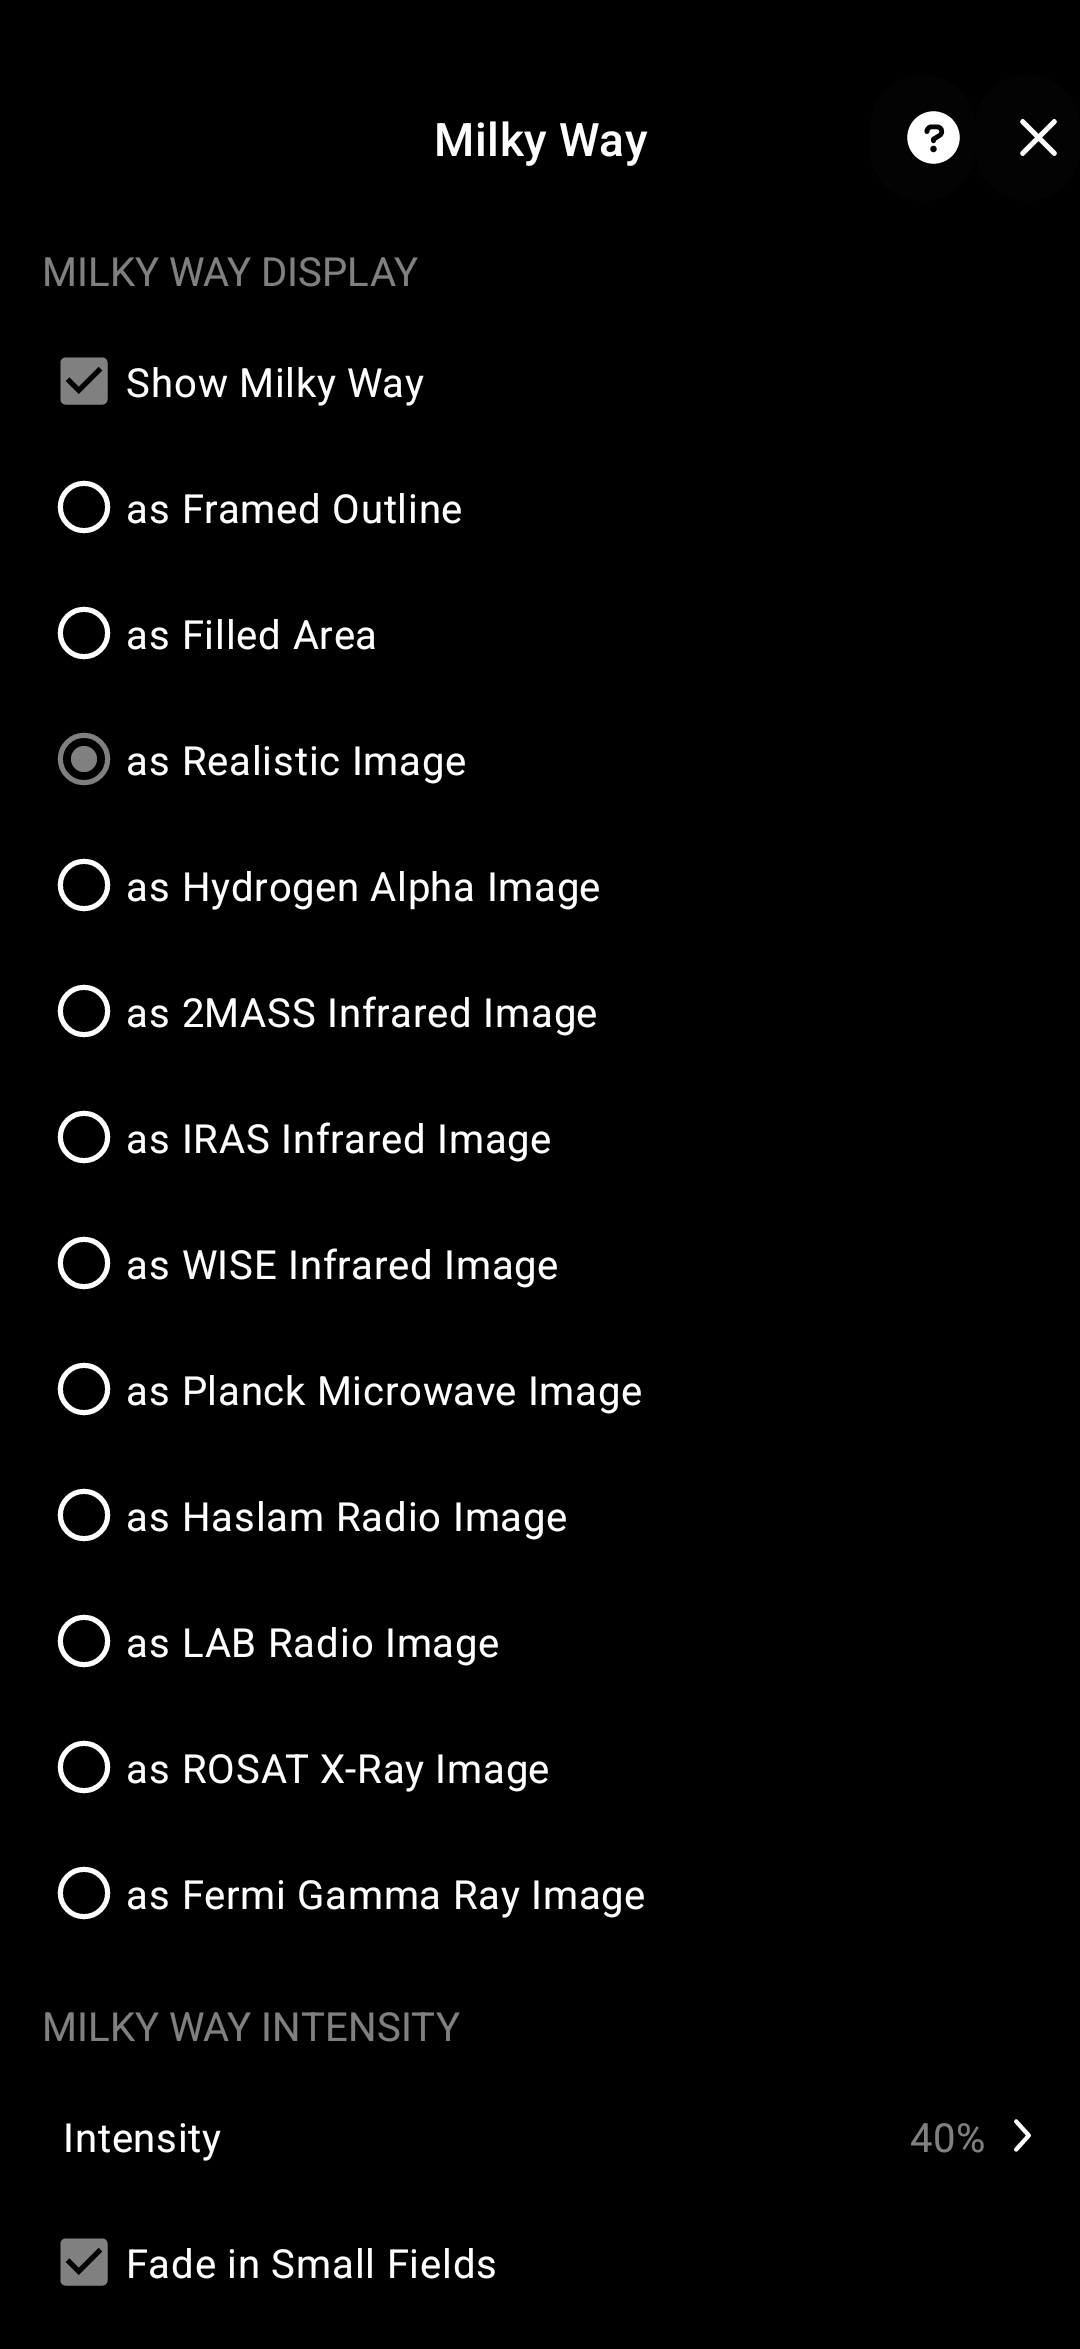
Task: Pick as Hydrogen Alpha Image option
Action: pyautogui.click(x=84, y=886)
